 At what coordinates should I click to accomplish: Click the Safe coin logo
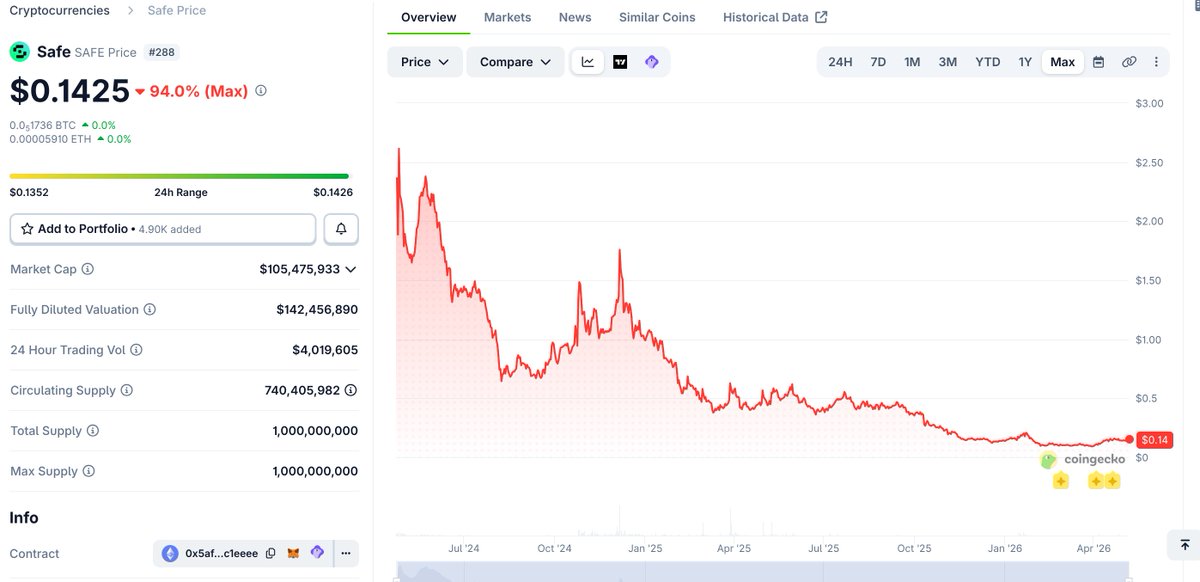(20, 51)
